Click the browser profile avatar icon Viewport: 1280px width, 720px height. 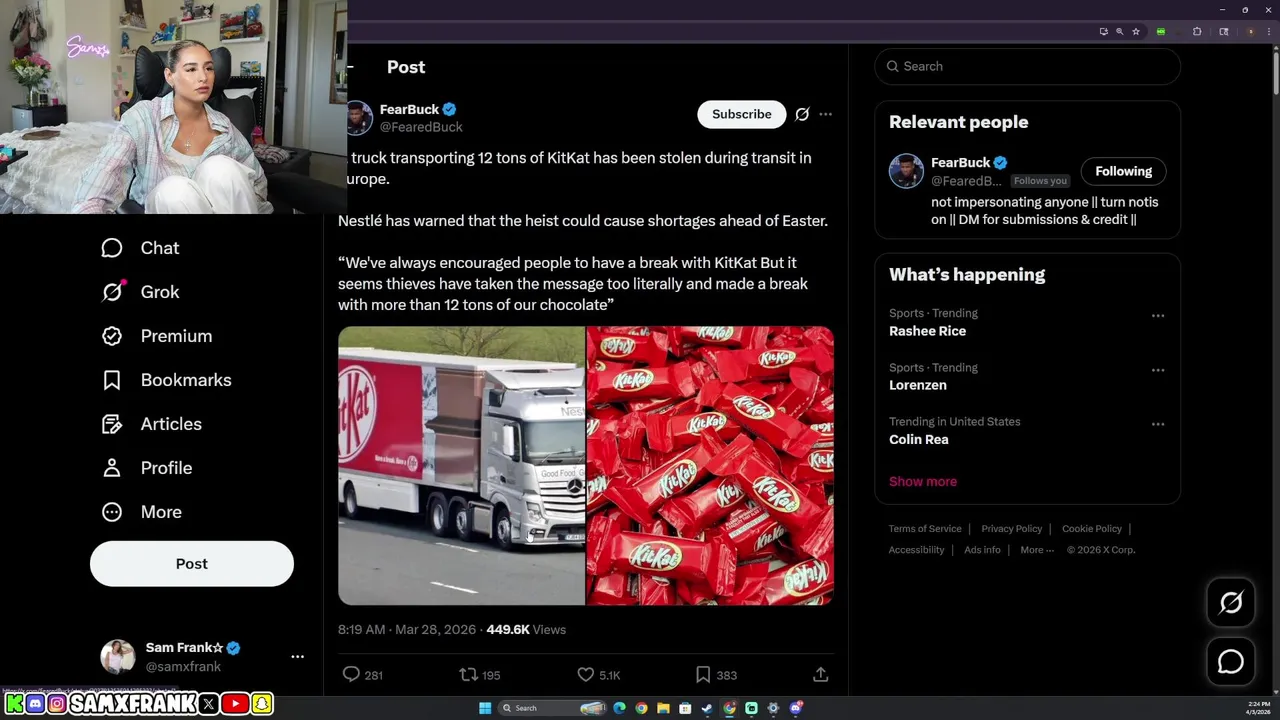(1251, 31)
